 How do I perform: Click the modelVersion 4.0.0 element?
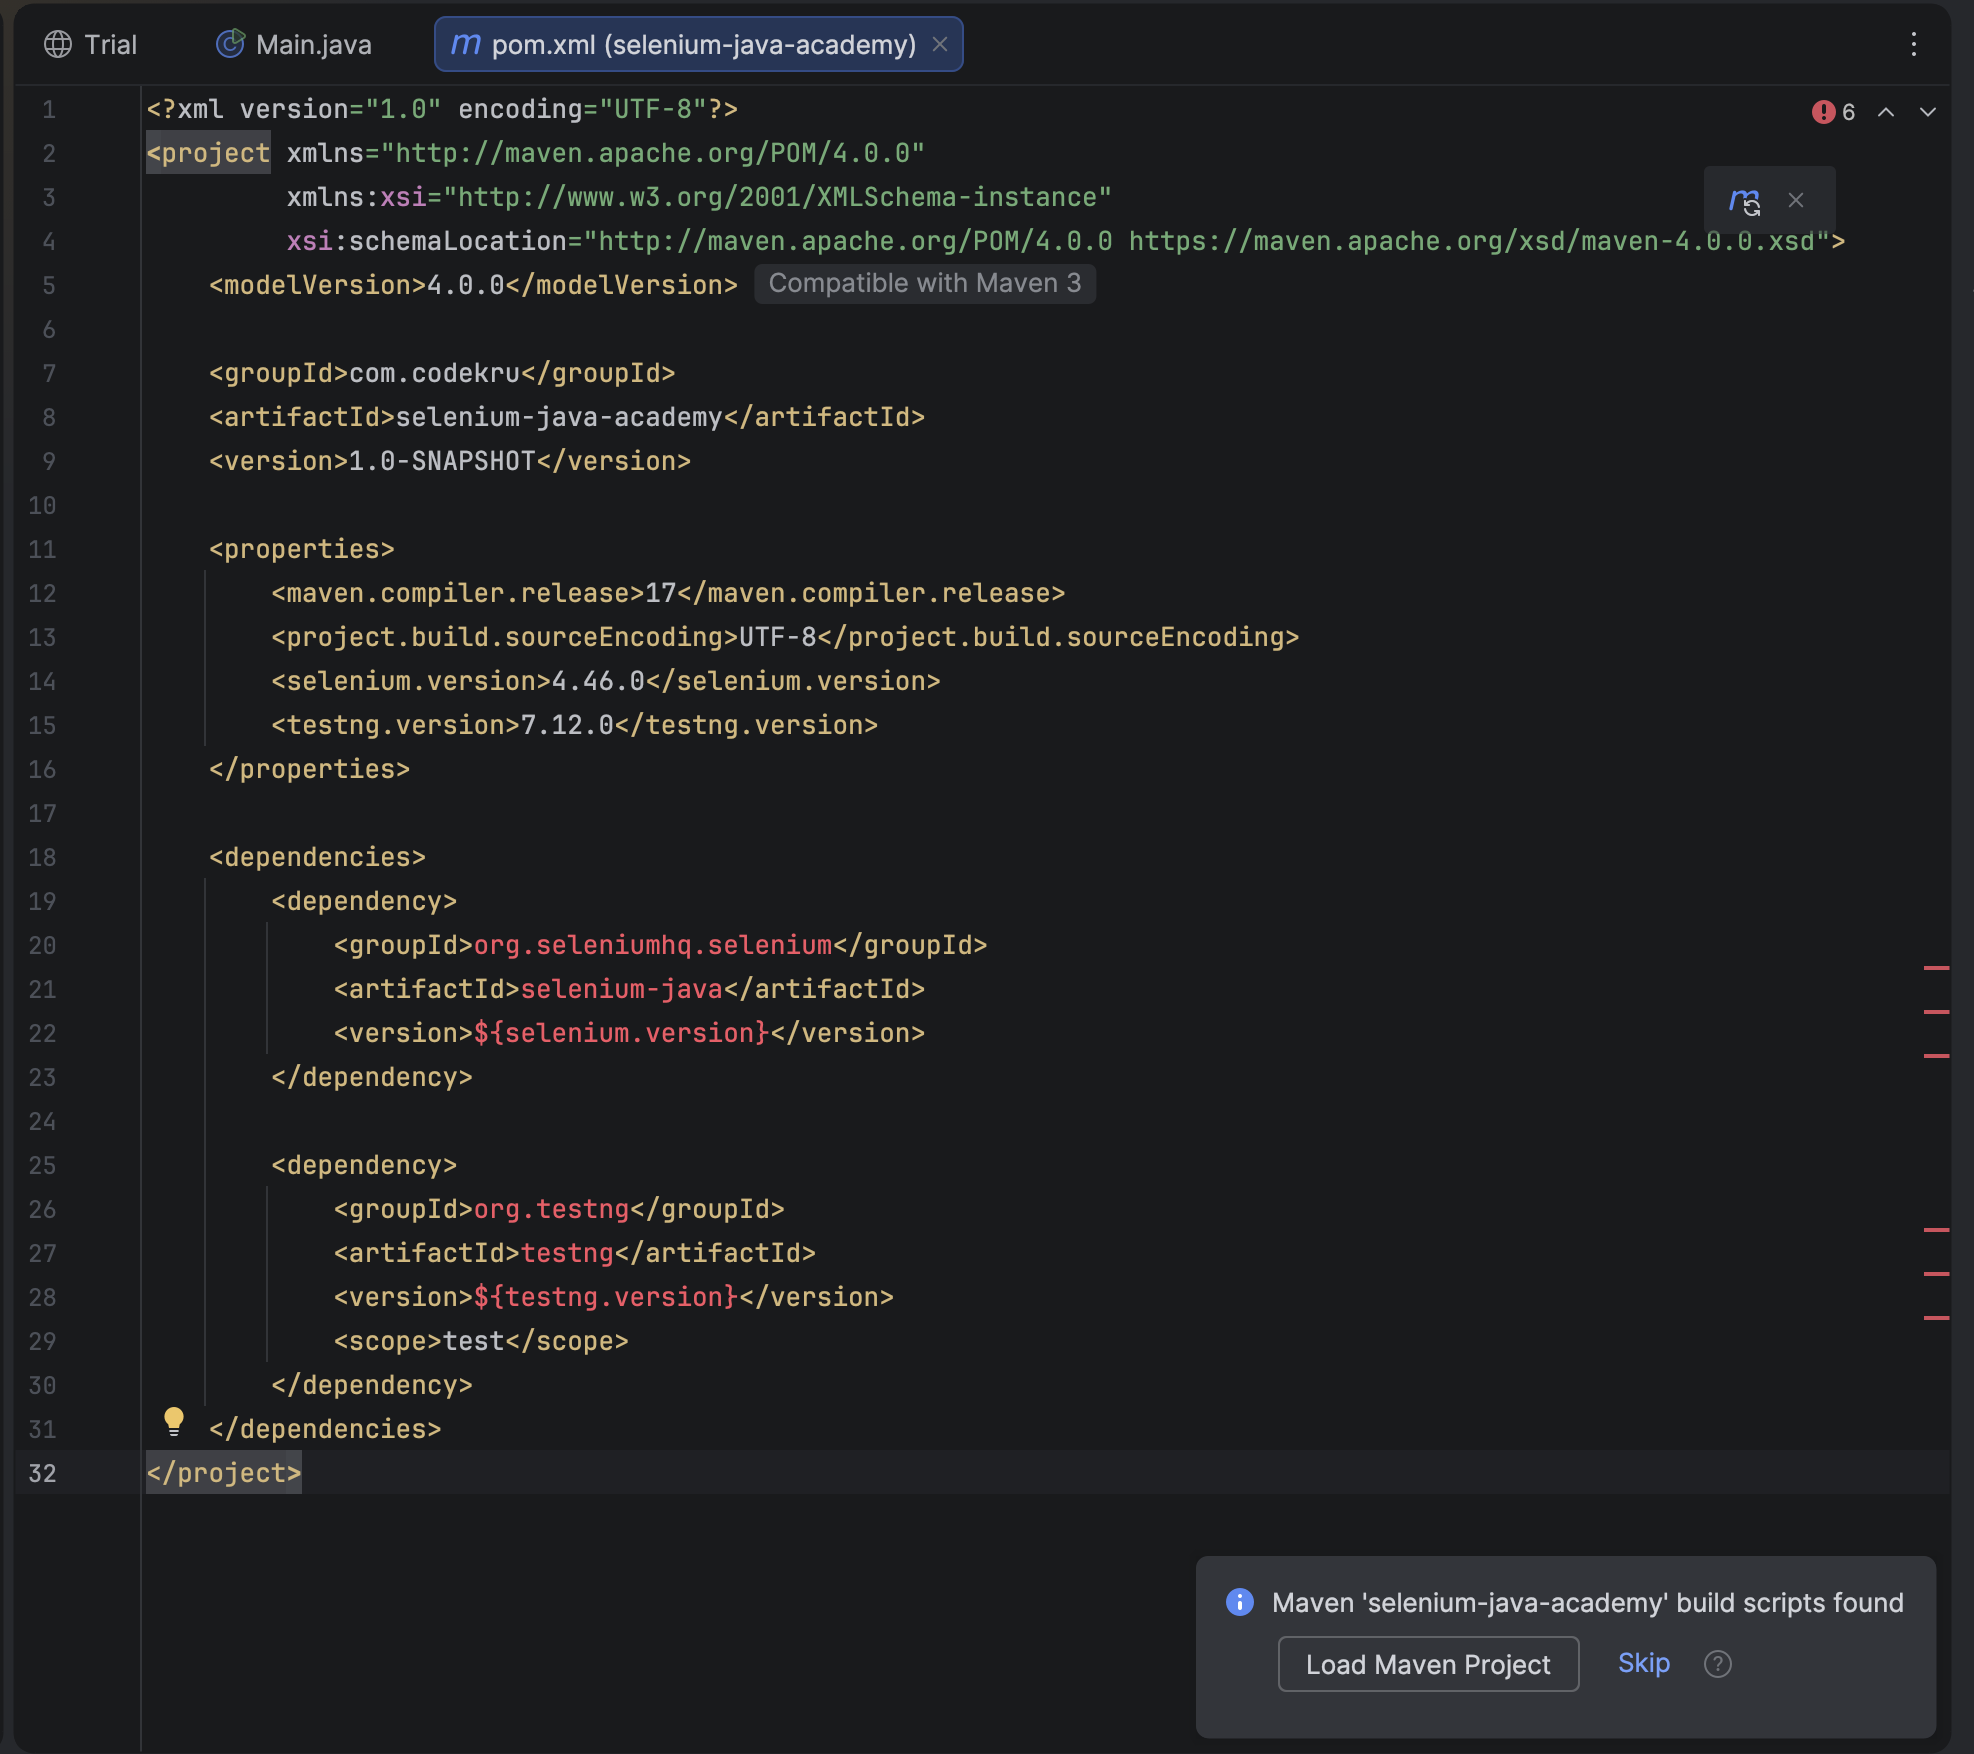473,285
